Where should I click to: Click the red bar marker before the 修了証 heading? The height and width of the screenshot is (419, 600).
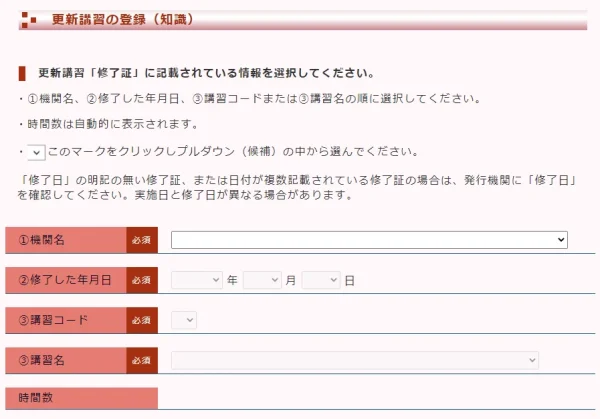pos(22,74)
